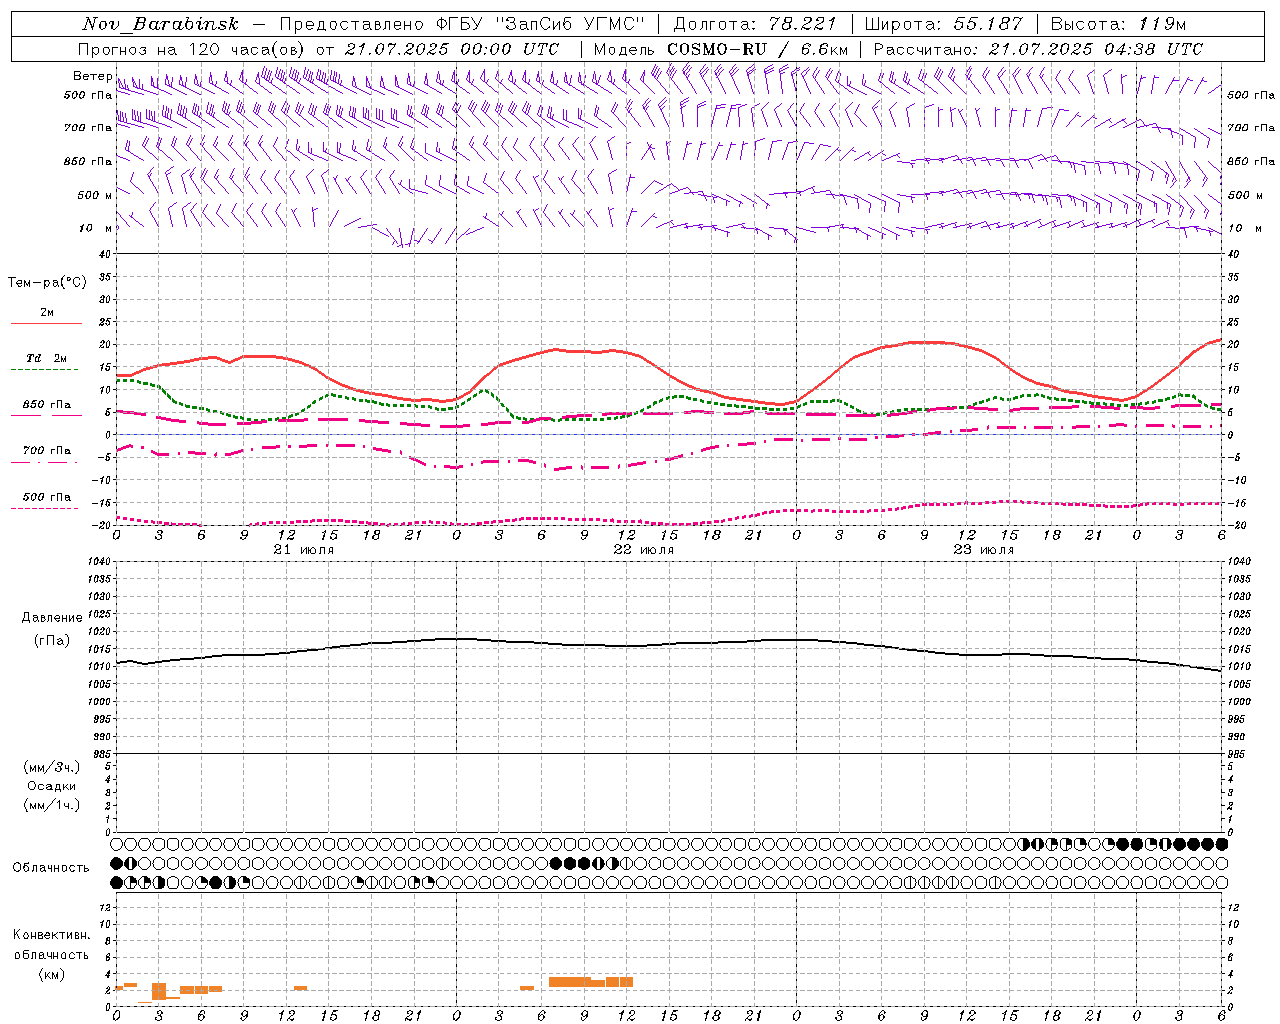1280x1024 pixels.
Task: Click the 'Высота: 119м' header value
Action: coord(1118,24)
